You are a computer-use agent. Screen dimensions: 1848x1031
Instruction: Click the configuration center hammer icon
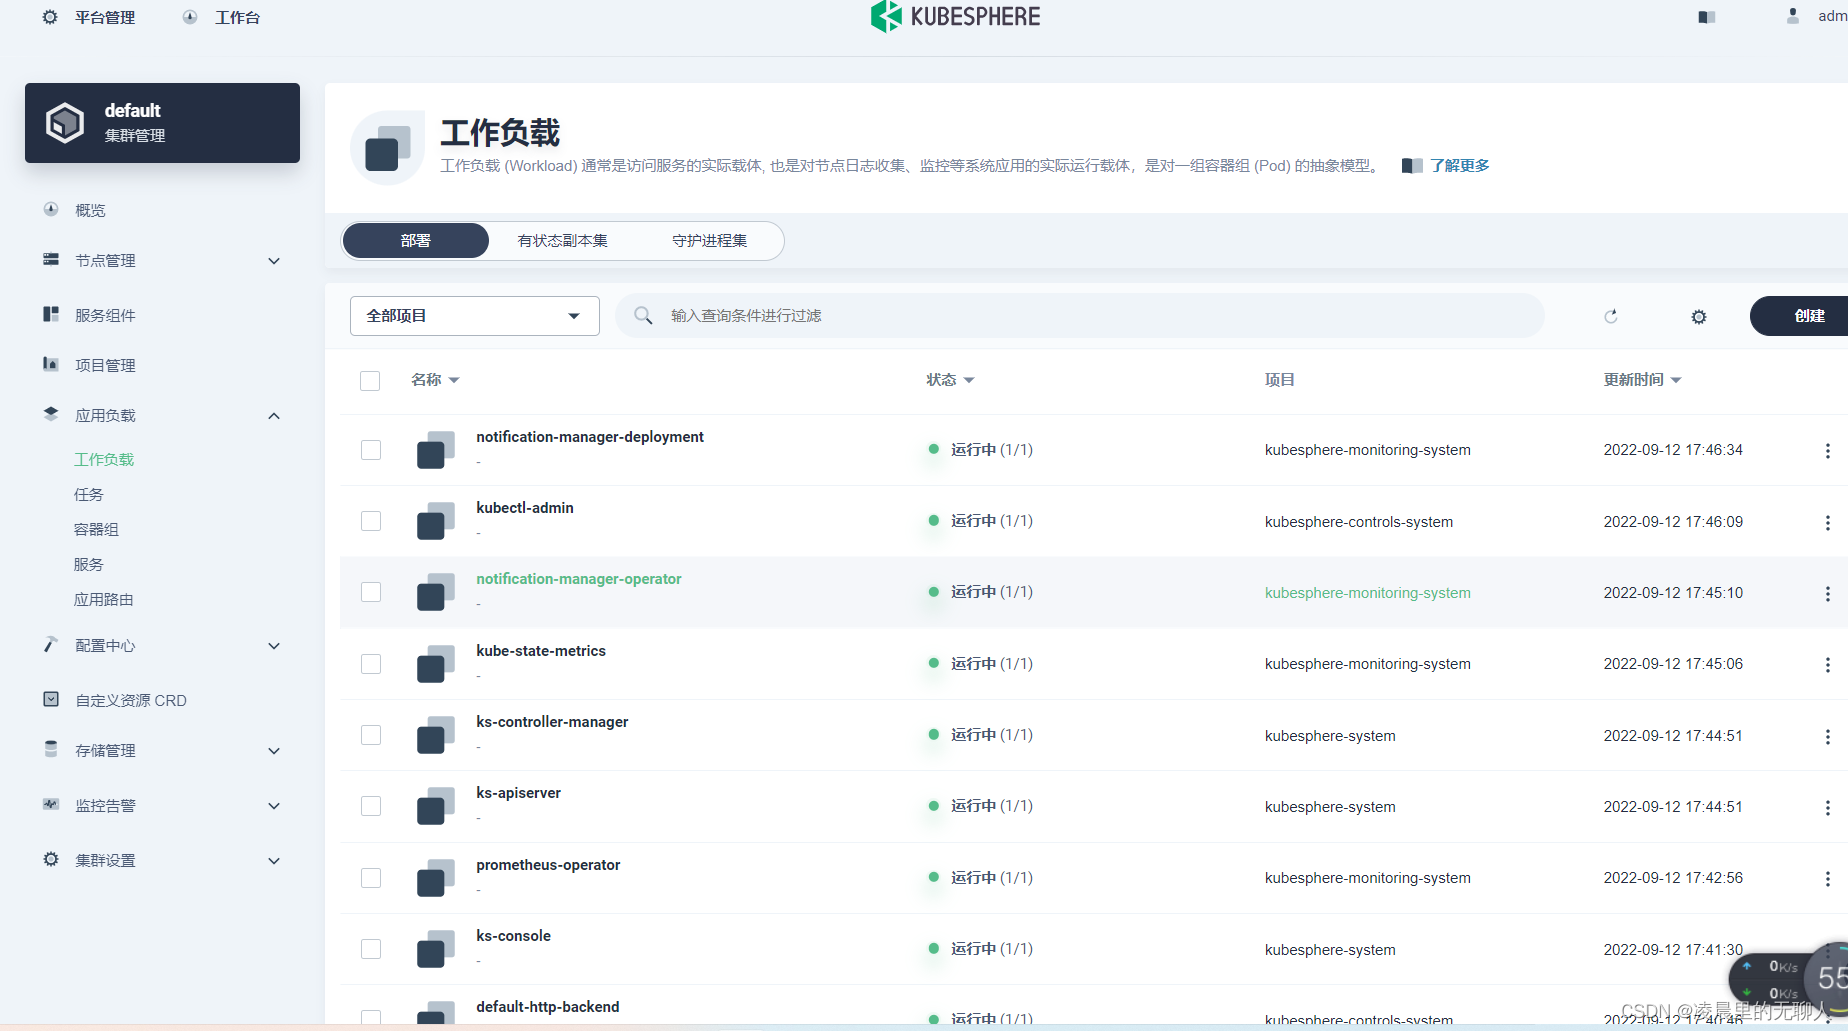point(51,644)
